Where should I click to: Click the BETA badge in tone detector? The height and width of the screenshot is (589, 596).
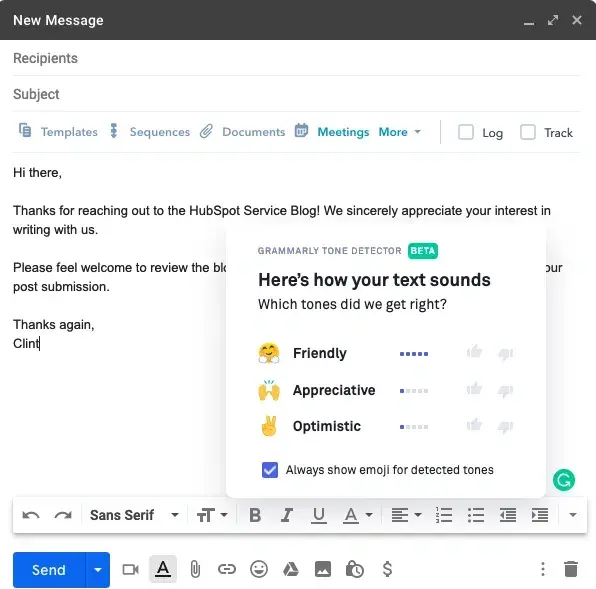point(423,251)
